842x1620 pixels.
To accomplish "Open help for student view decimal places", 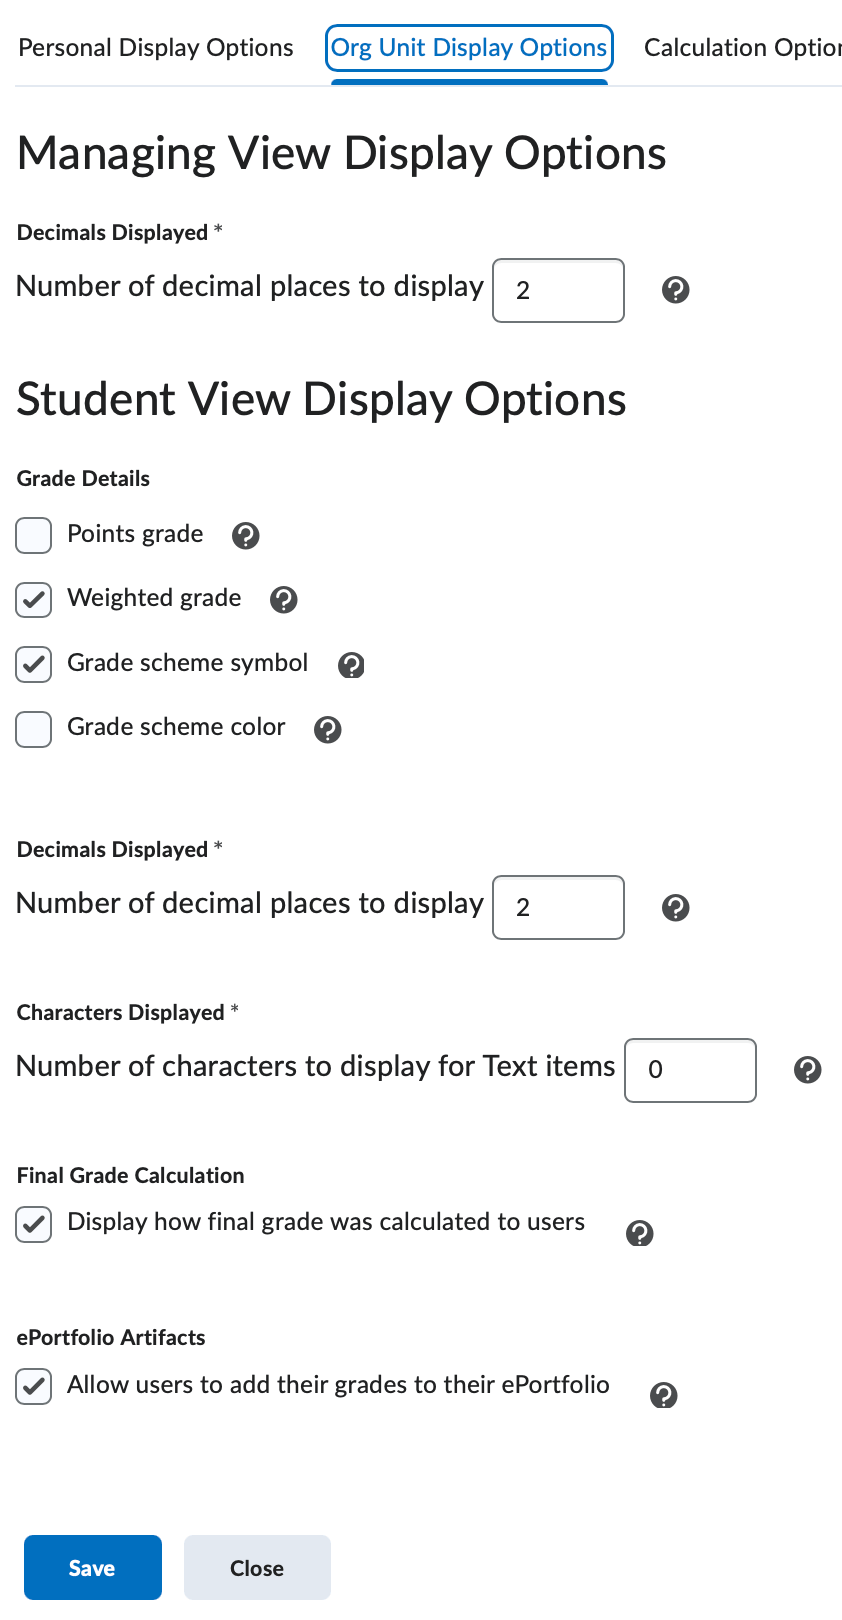I will click(675, 908).
